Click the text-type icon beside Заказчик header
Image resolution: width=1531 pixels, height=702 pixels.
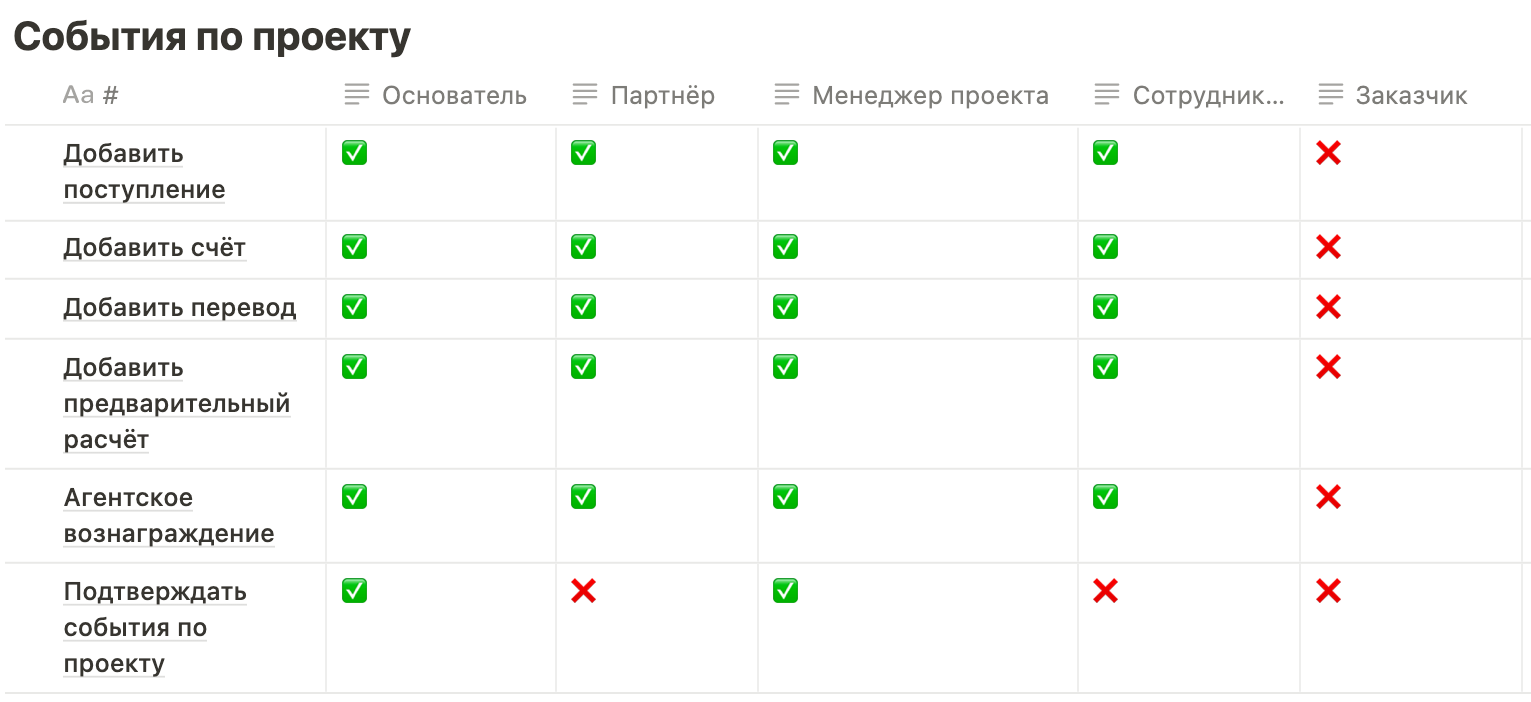coord(1330,95)
